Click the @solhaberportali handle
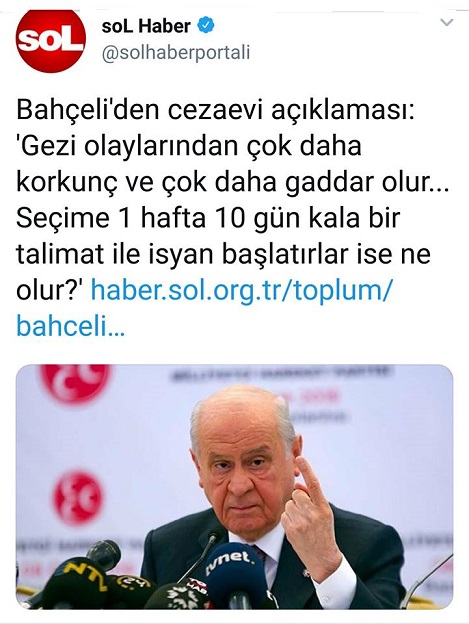This screenshot has width=469, height=624. click(176, 53)
